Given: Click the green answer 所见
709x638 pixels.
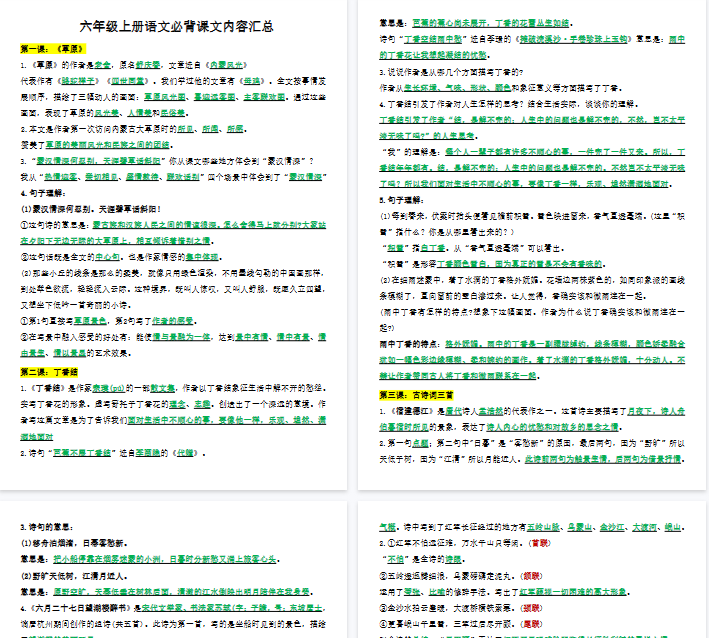Looking at the screenshot, I should [x=185, y=129].
